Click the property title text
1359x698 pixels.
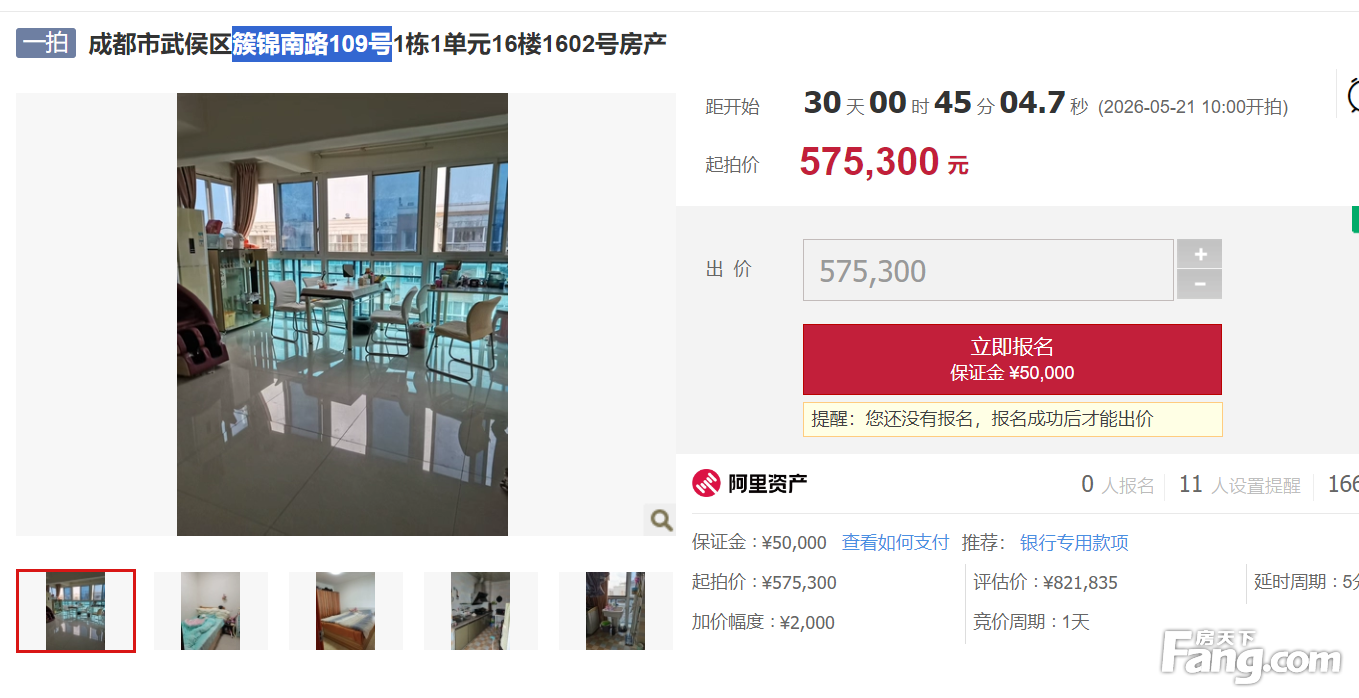pos(377,44)
